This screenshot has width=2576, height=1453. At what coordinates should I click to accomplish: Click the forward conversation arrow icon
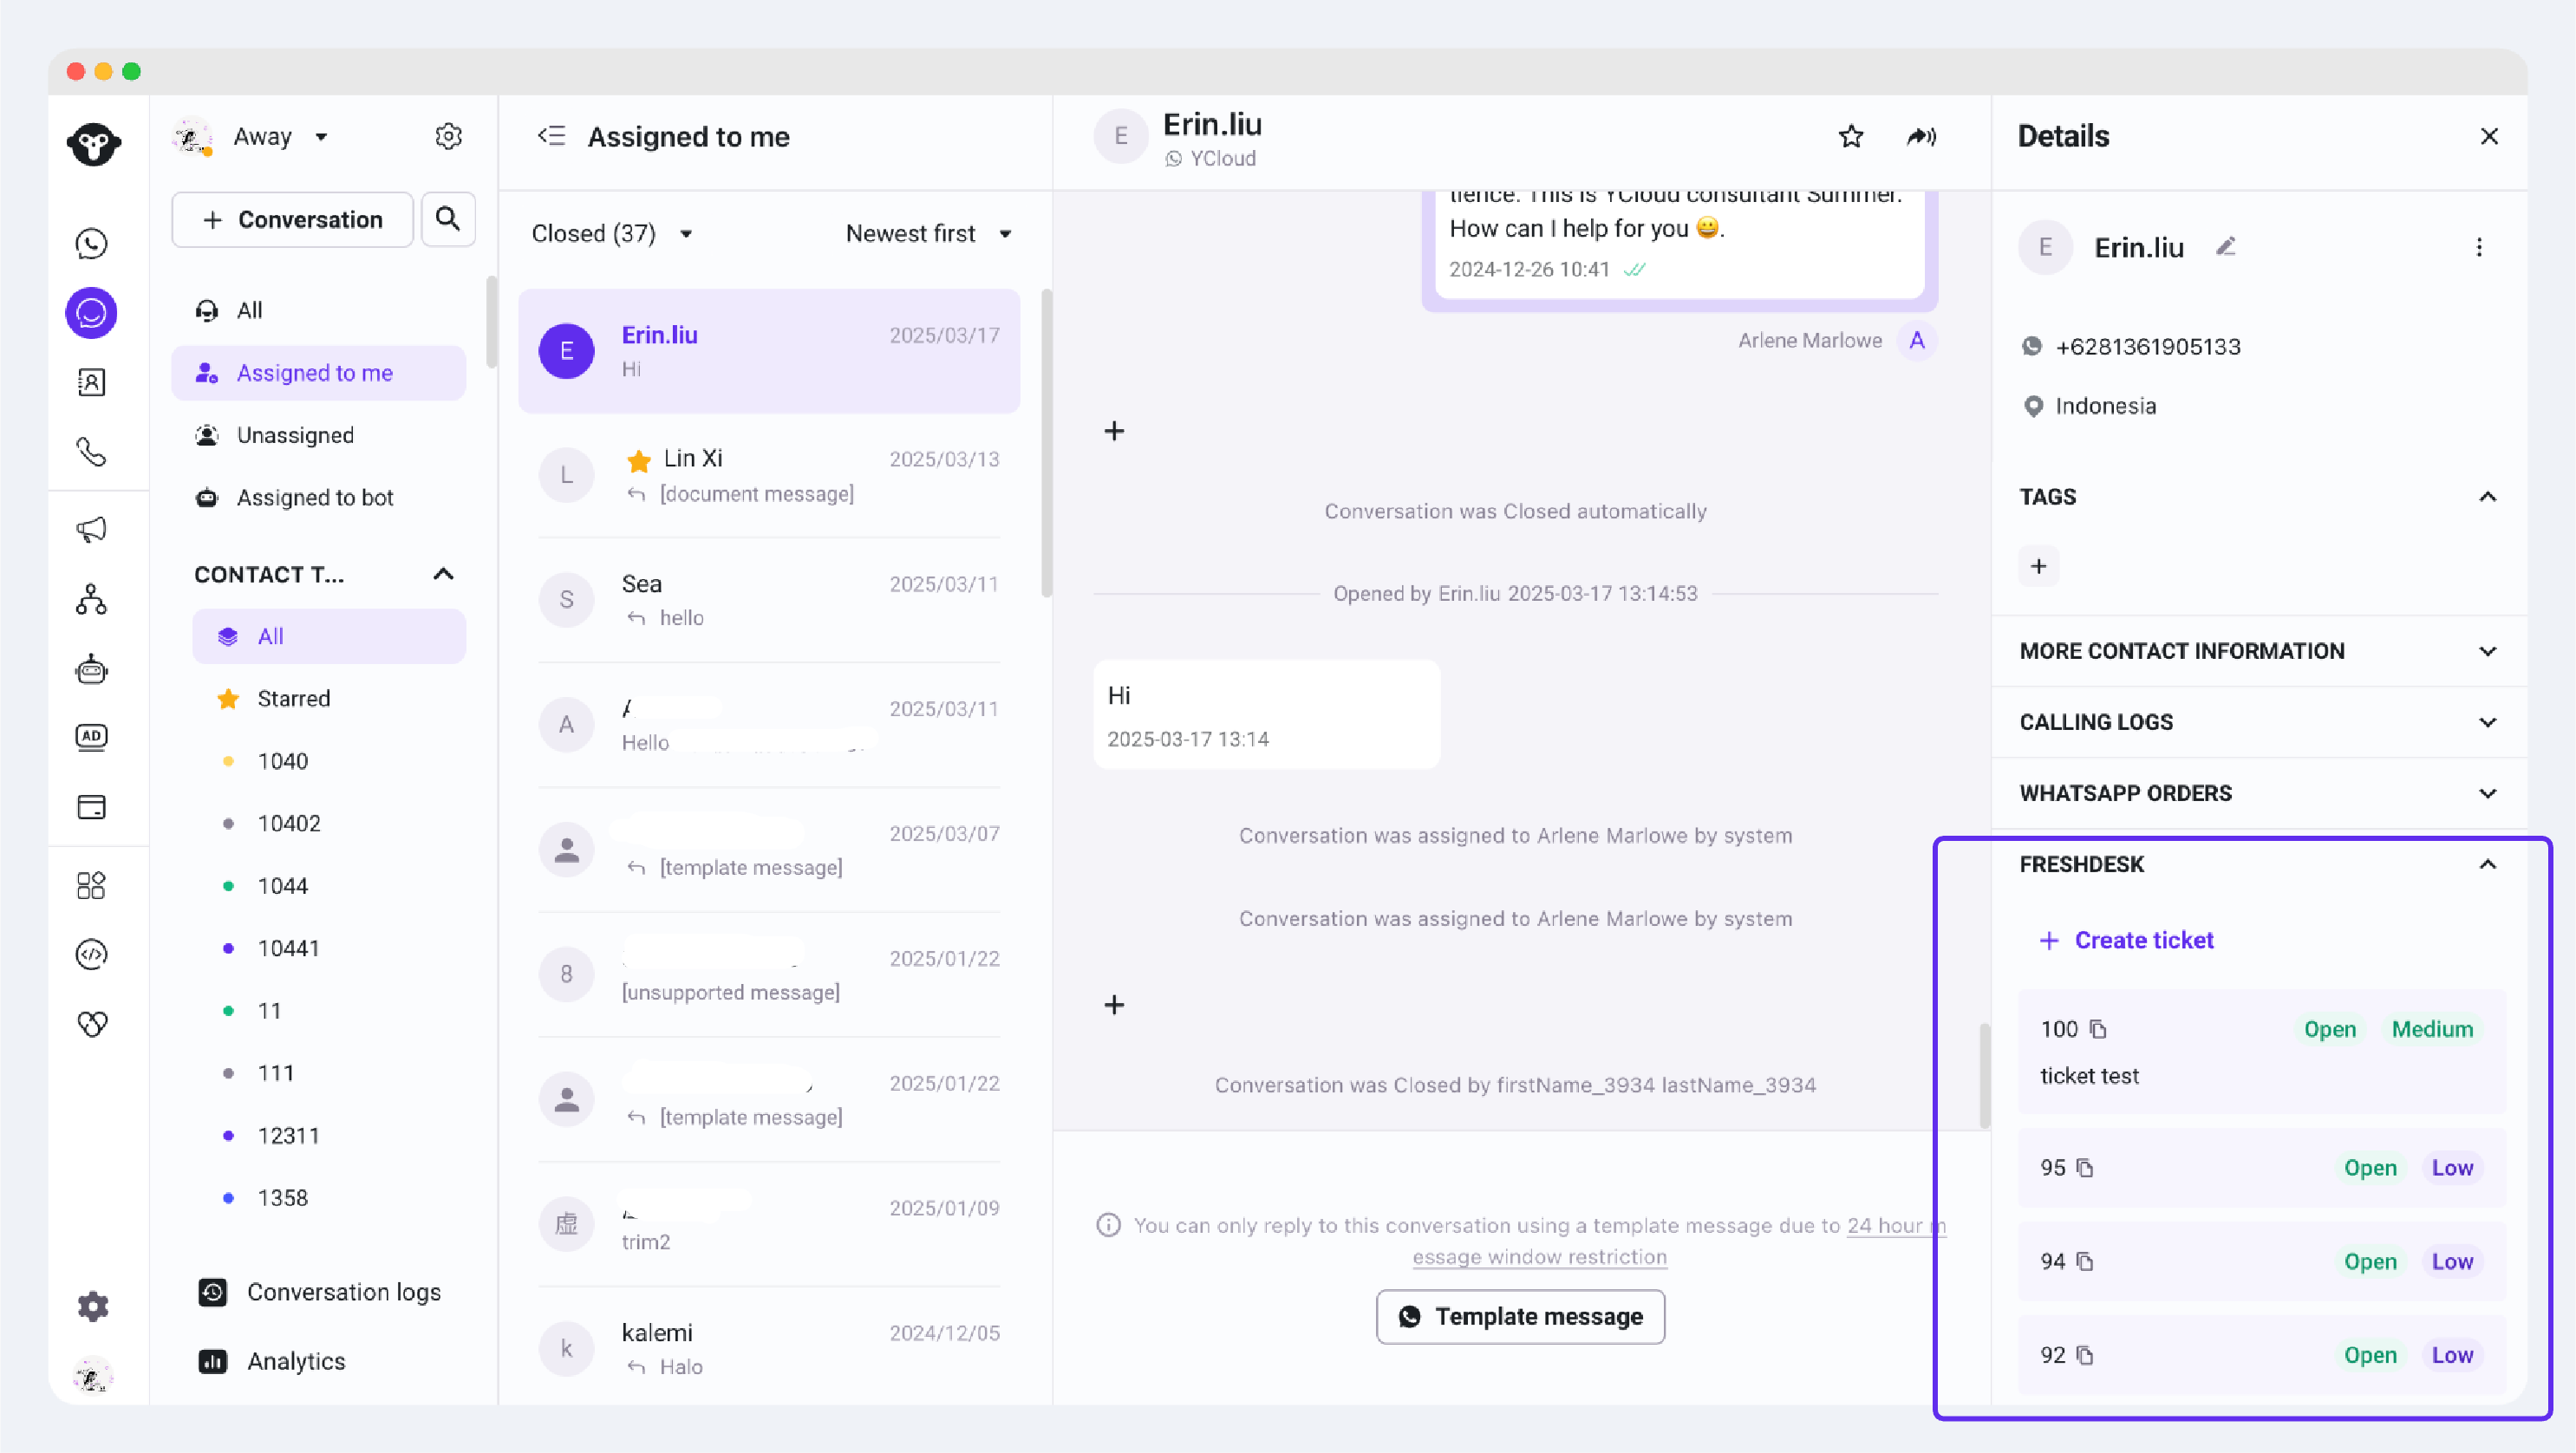(1921, 137)
